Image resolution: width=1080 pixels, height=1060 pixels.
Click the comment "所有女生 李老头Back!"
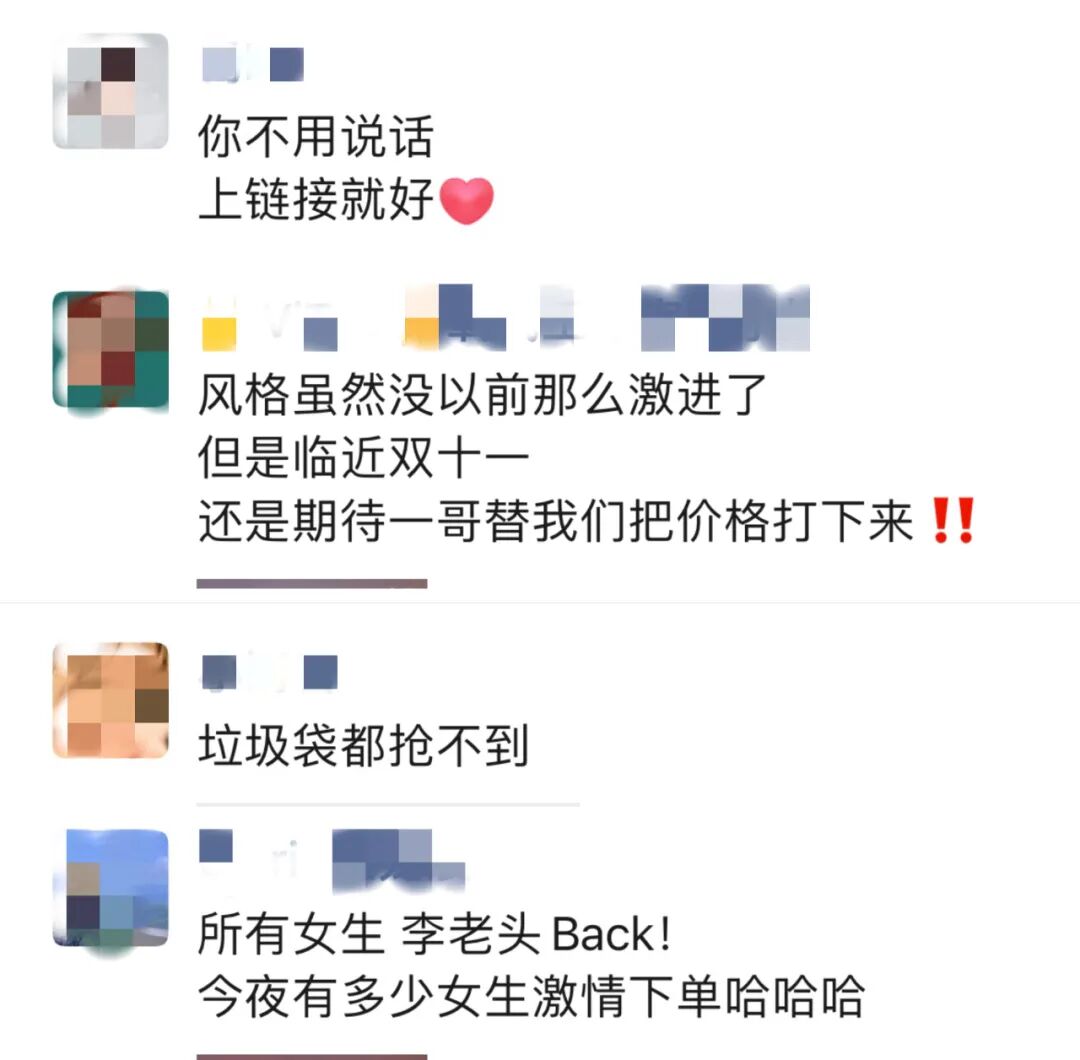(x=435, y=934)
